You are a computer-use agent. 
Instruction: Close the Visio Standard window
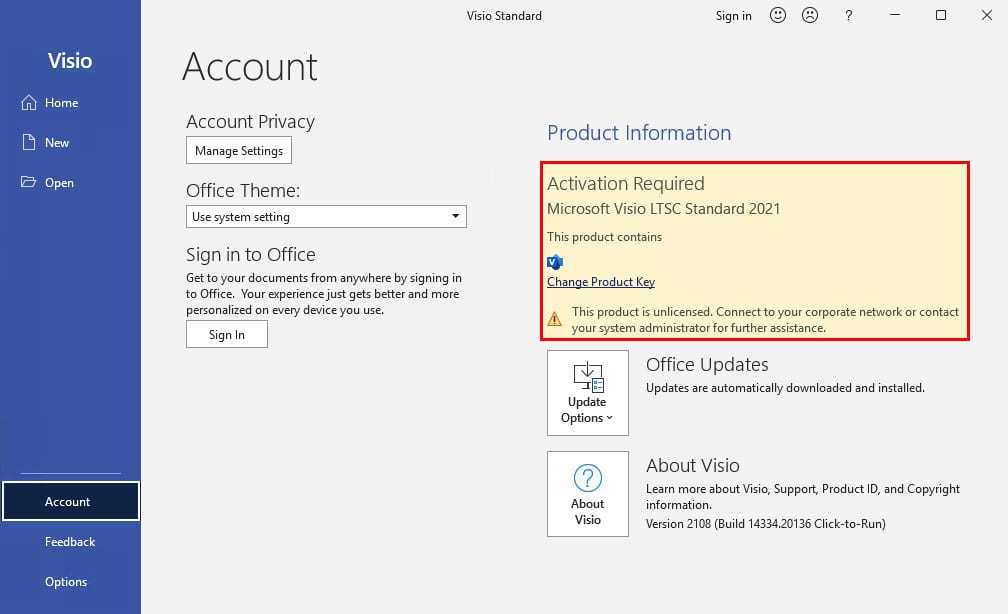[987, 15]
